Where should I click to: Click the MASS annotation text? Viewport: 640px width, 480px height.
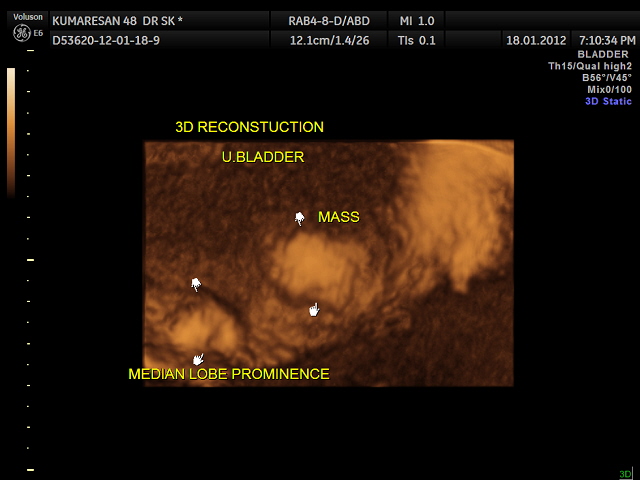click(x=338, y=217)
